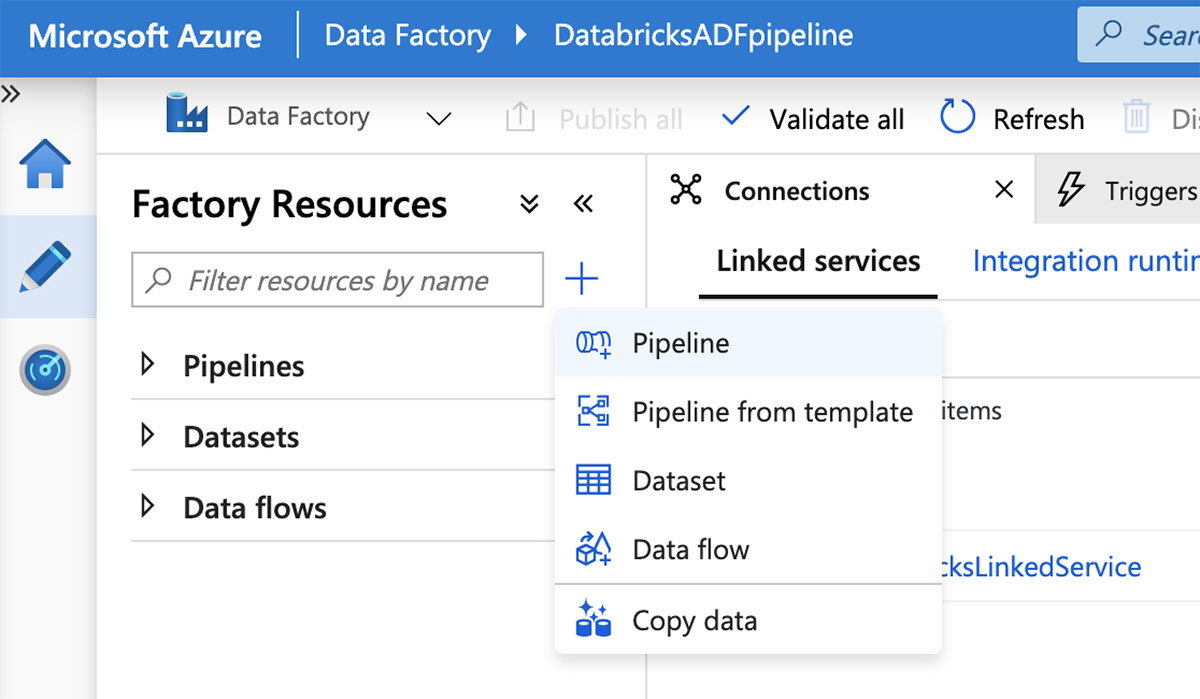
Task: Select Dataset from the add menu
Action: 679,481
